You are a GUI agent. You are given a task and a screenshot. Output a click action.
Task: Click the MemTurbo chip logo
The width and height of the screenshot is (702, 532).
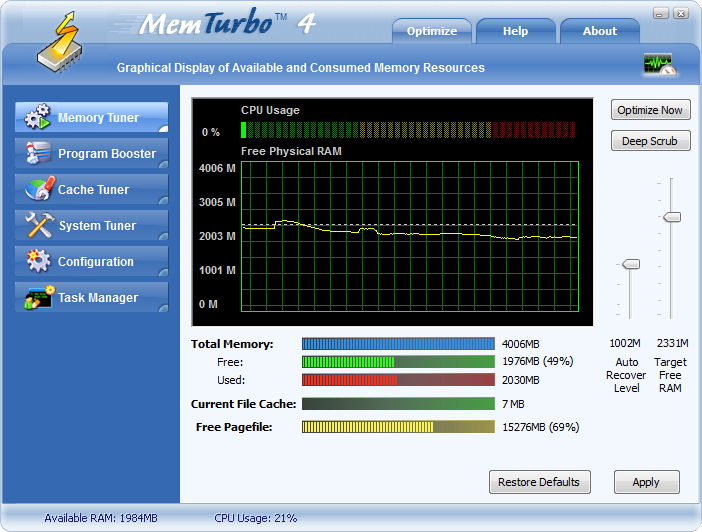(60, 43)
